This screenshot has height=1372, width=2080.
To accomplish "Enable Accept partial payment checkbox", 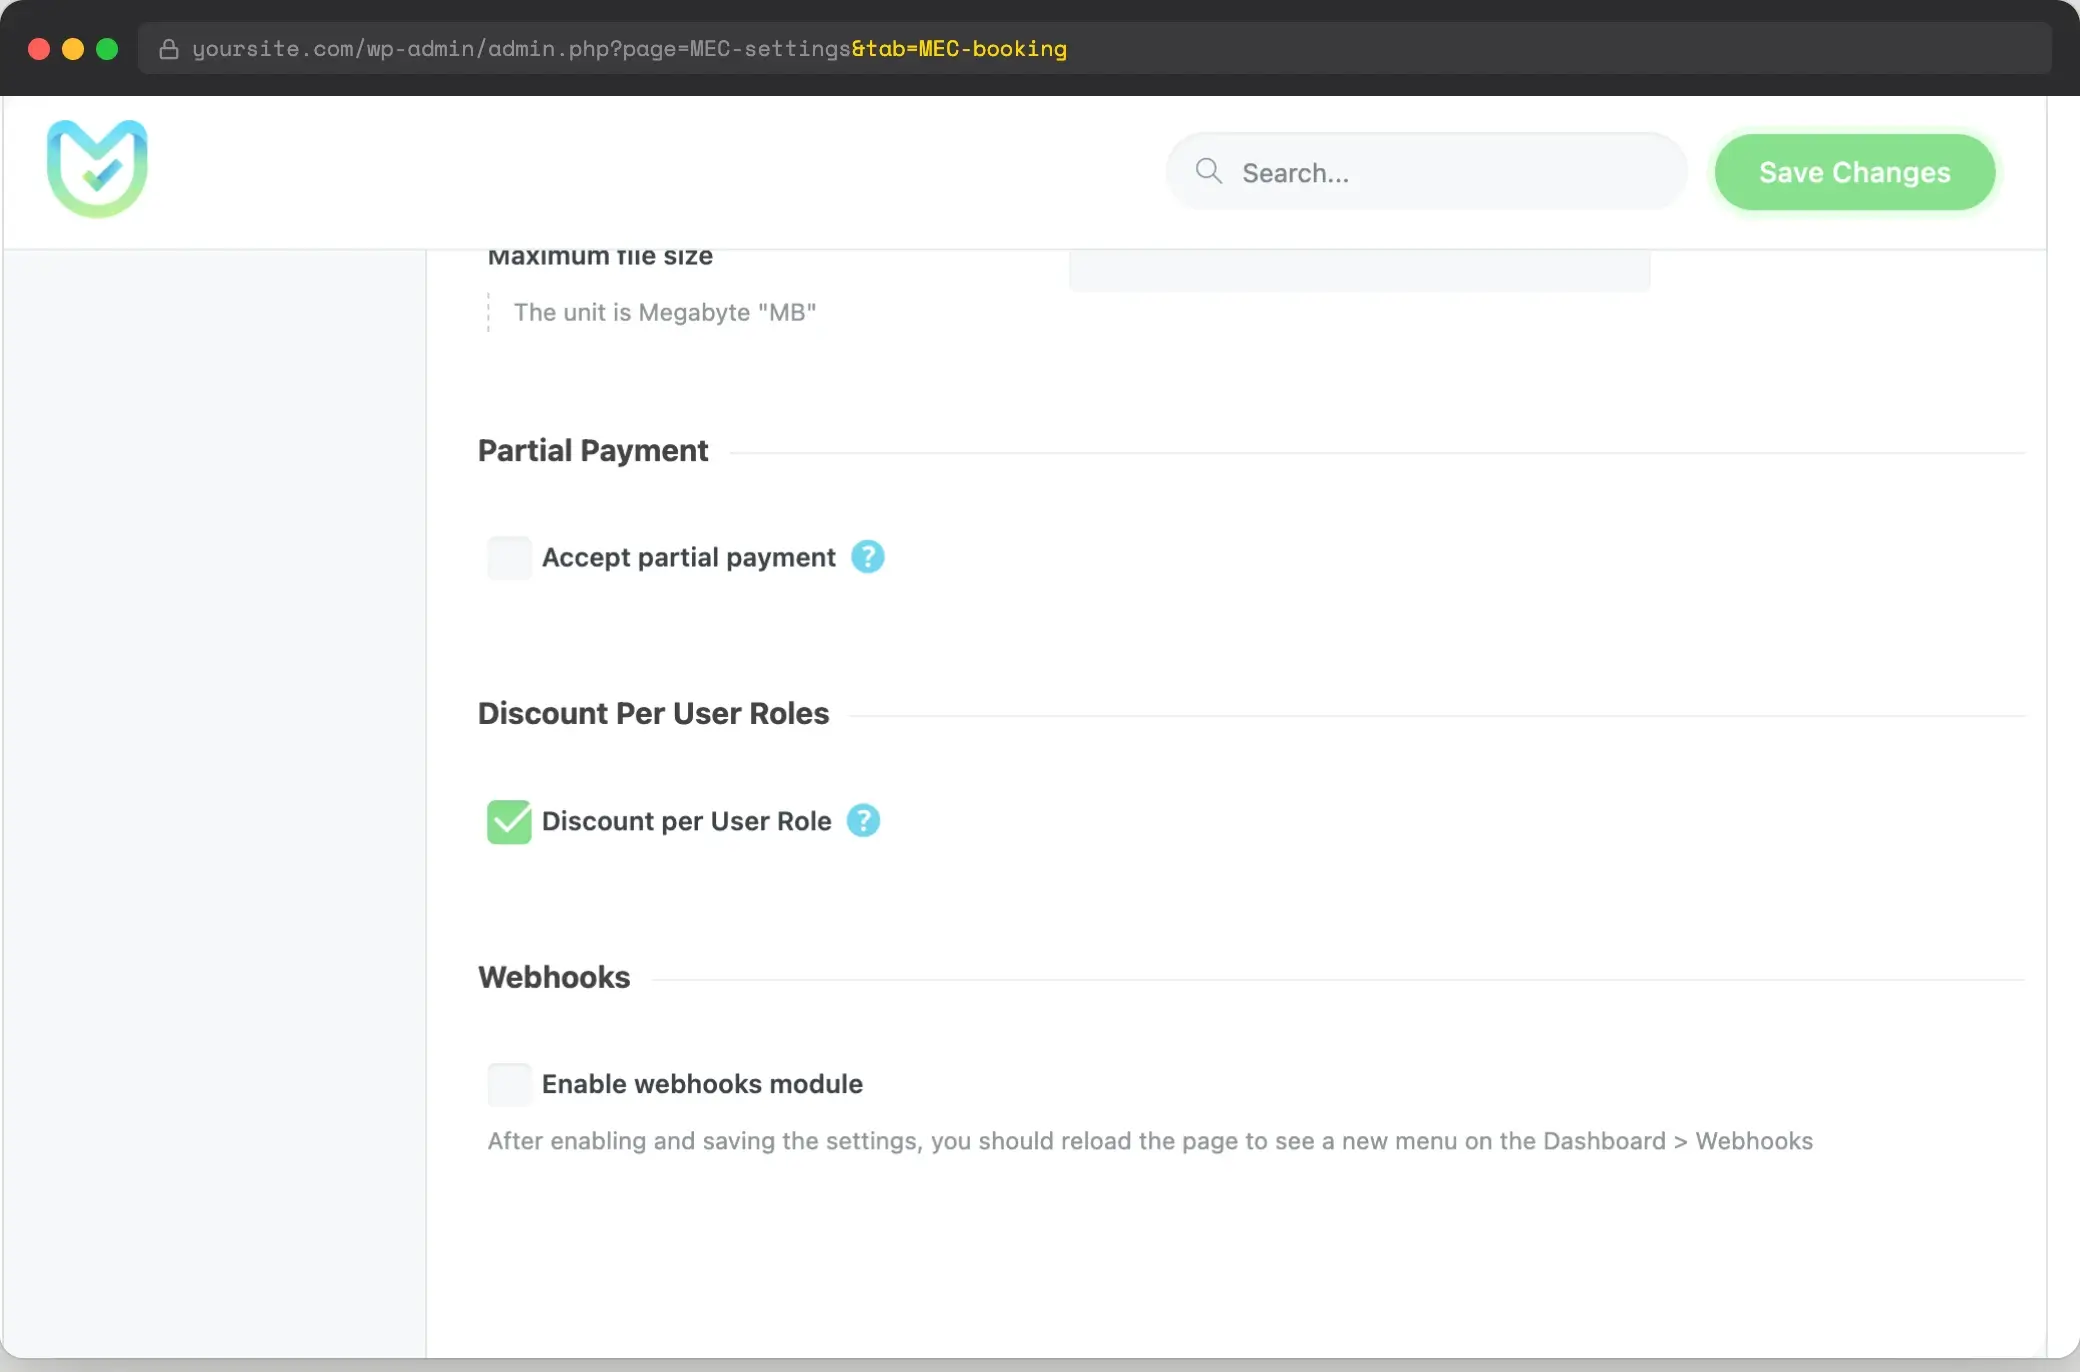I will [x=509, y=557].
